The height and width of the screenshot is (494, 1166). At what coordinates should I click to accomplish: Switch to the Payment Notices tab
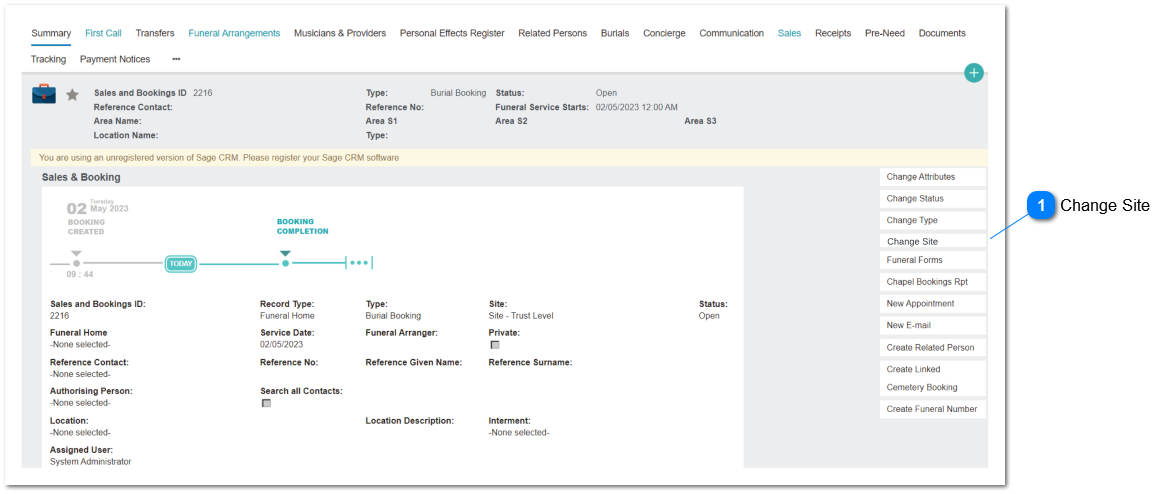115,59
